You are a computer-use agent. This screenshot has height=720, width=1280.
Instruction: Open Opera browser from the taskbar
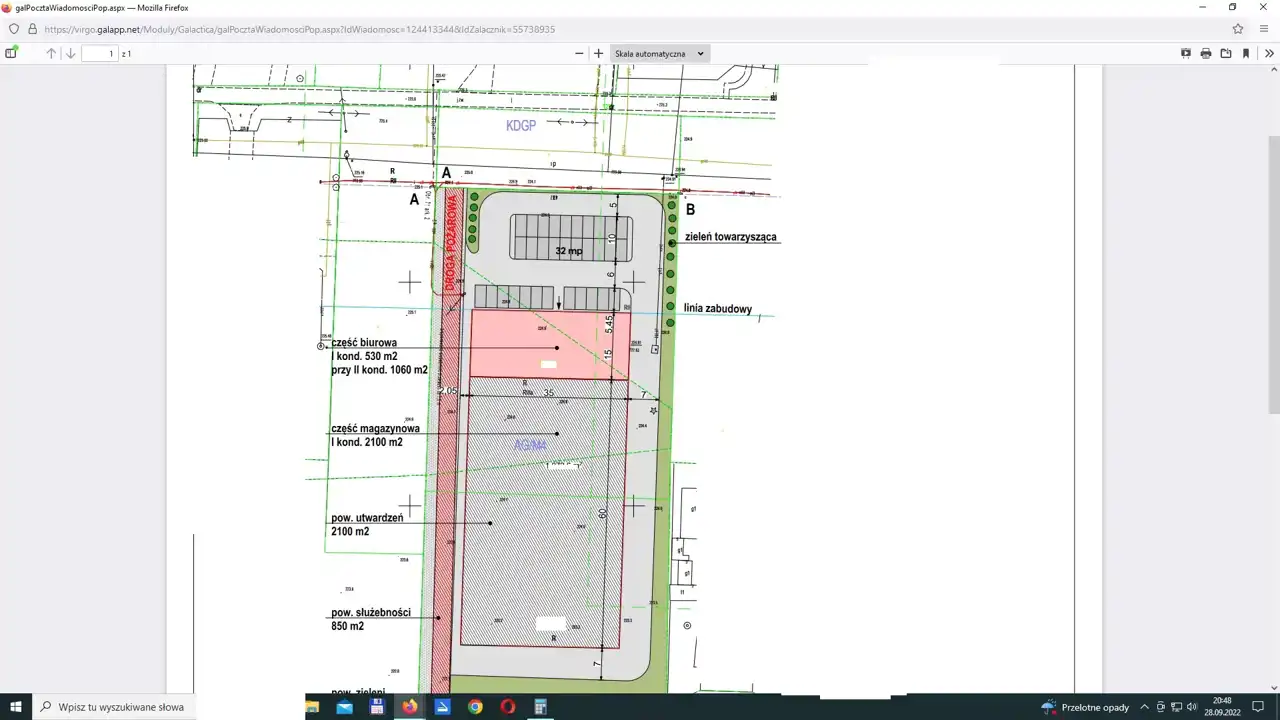click(508, 707)
